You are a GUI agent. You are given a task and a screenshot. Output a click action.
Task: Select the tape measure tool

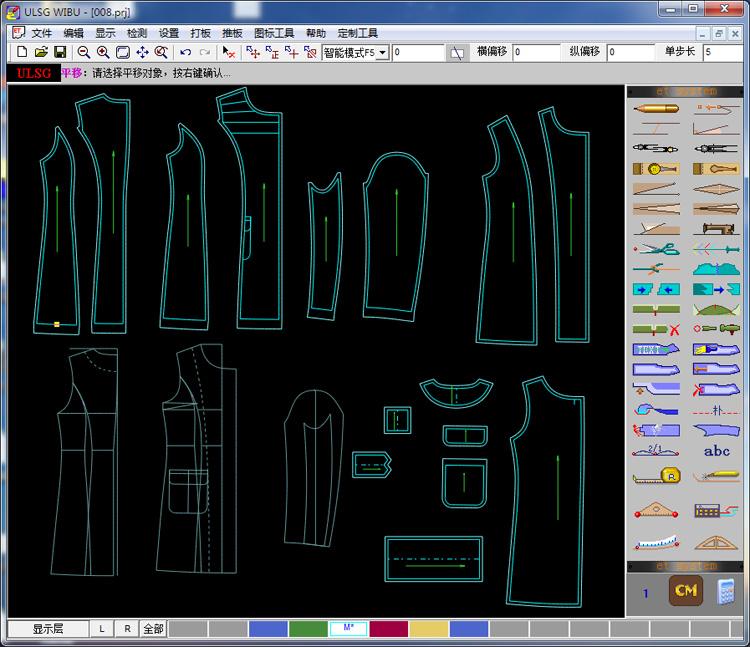[656, 475]
